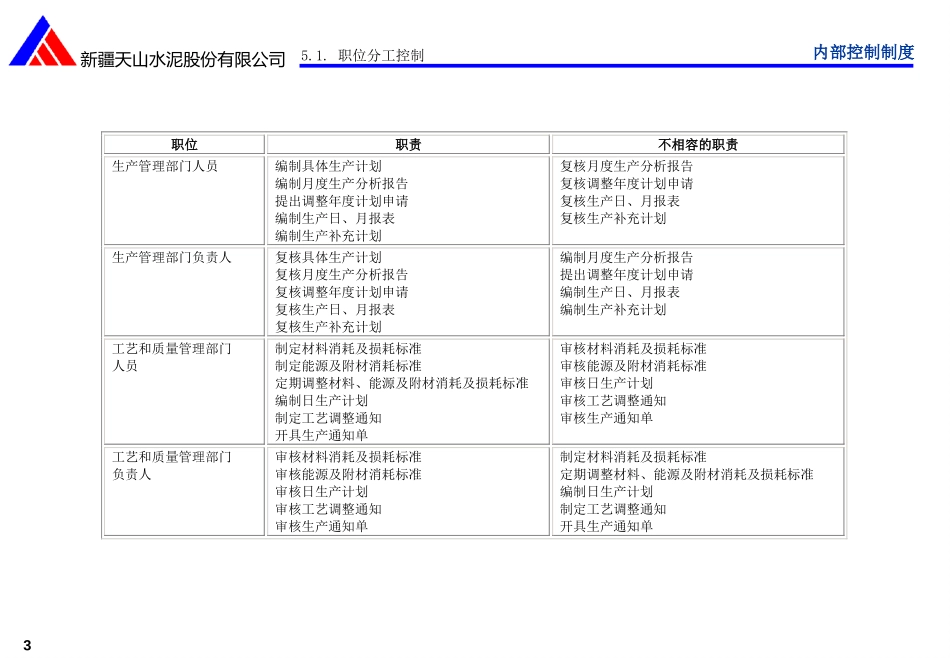The height and width of the screenshot is (658, 950).
Task: Select 复核月度生产分析报告 in 生产管理部门负责人 duties
Action: (342, 274)
